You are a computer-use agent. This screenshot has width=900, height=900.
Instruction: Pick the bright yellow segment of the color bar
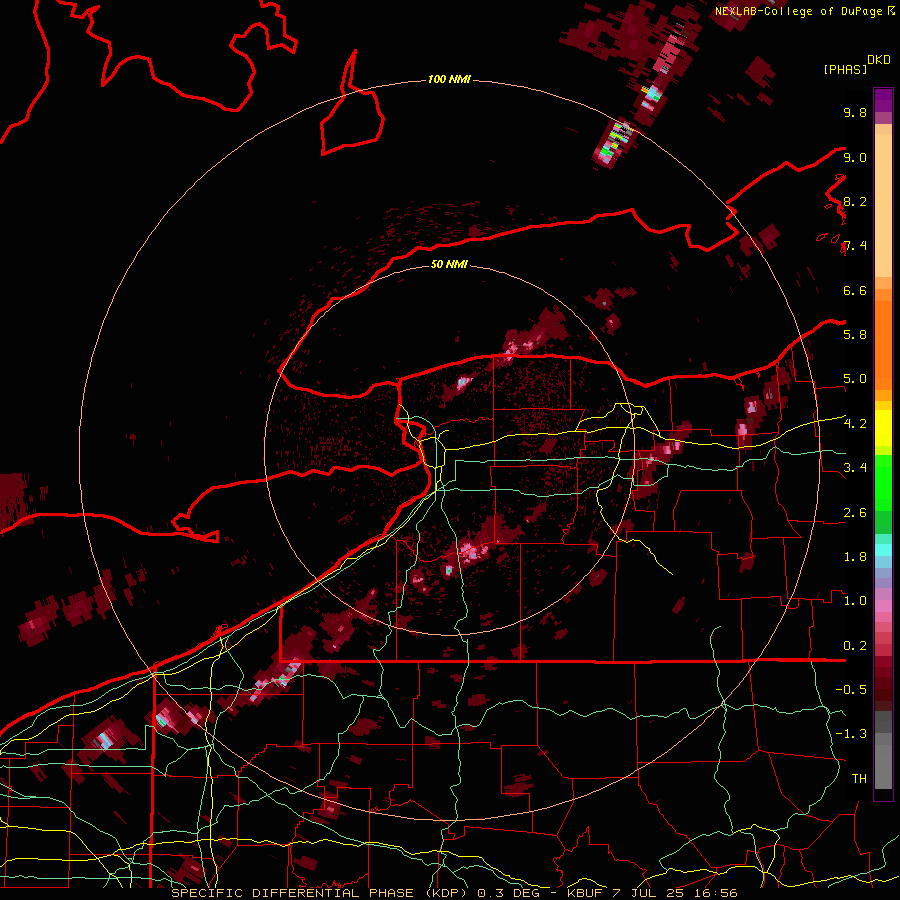(883, 428)
